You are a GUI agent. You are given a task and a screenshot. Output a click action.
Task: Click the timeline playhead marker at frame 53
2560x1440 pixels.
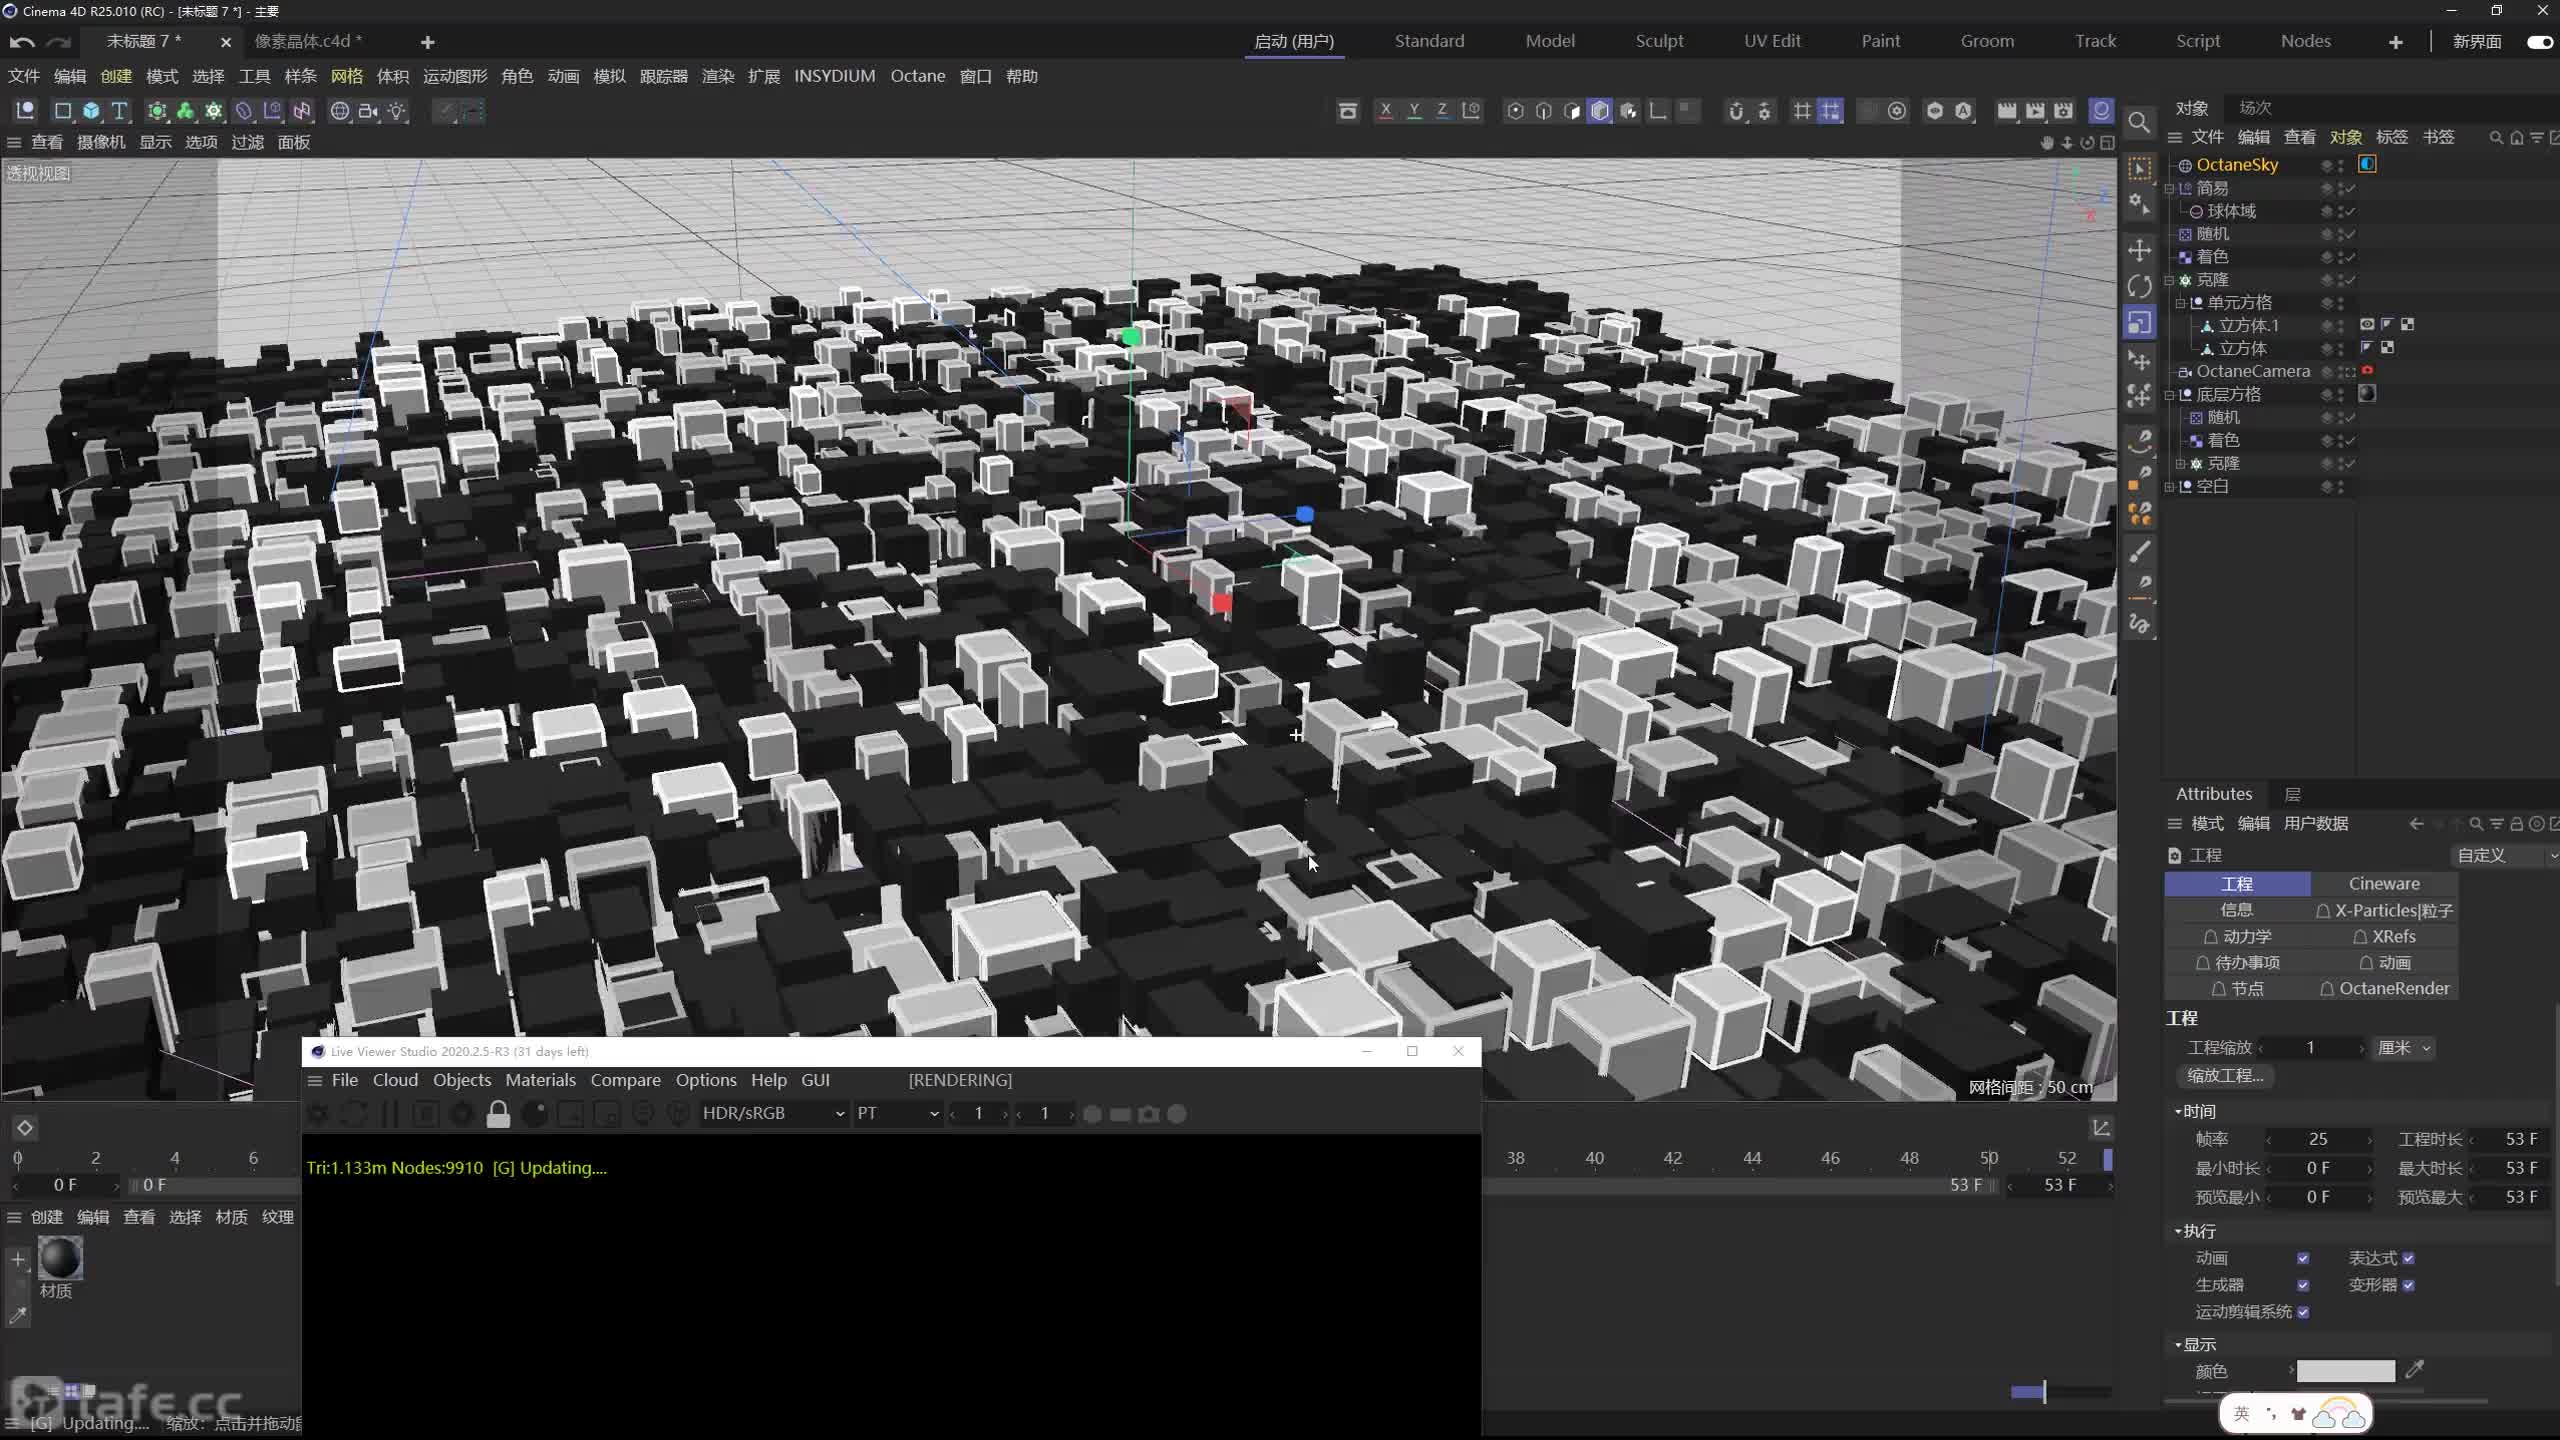[2108, 1159]
